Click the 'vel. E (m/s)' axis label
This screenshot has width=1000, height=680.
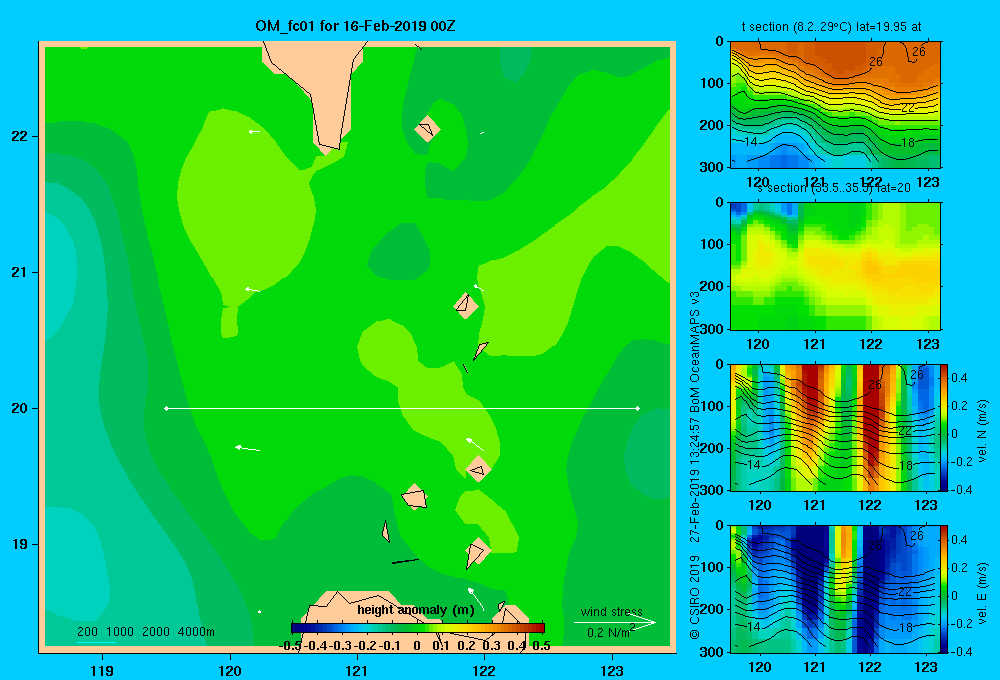click(982, 593)
